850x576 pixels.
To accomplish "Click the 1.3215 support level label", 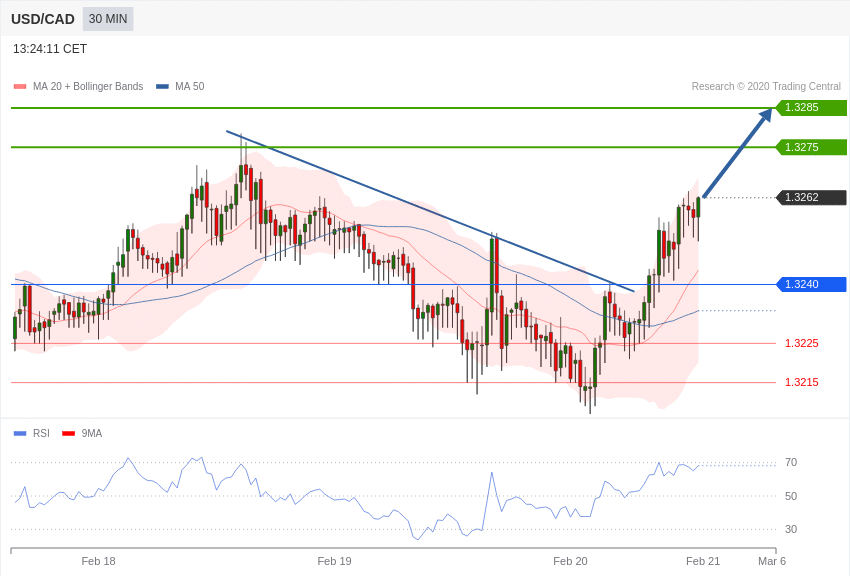I will 802,382.
